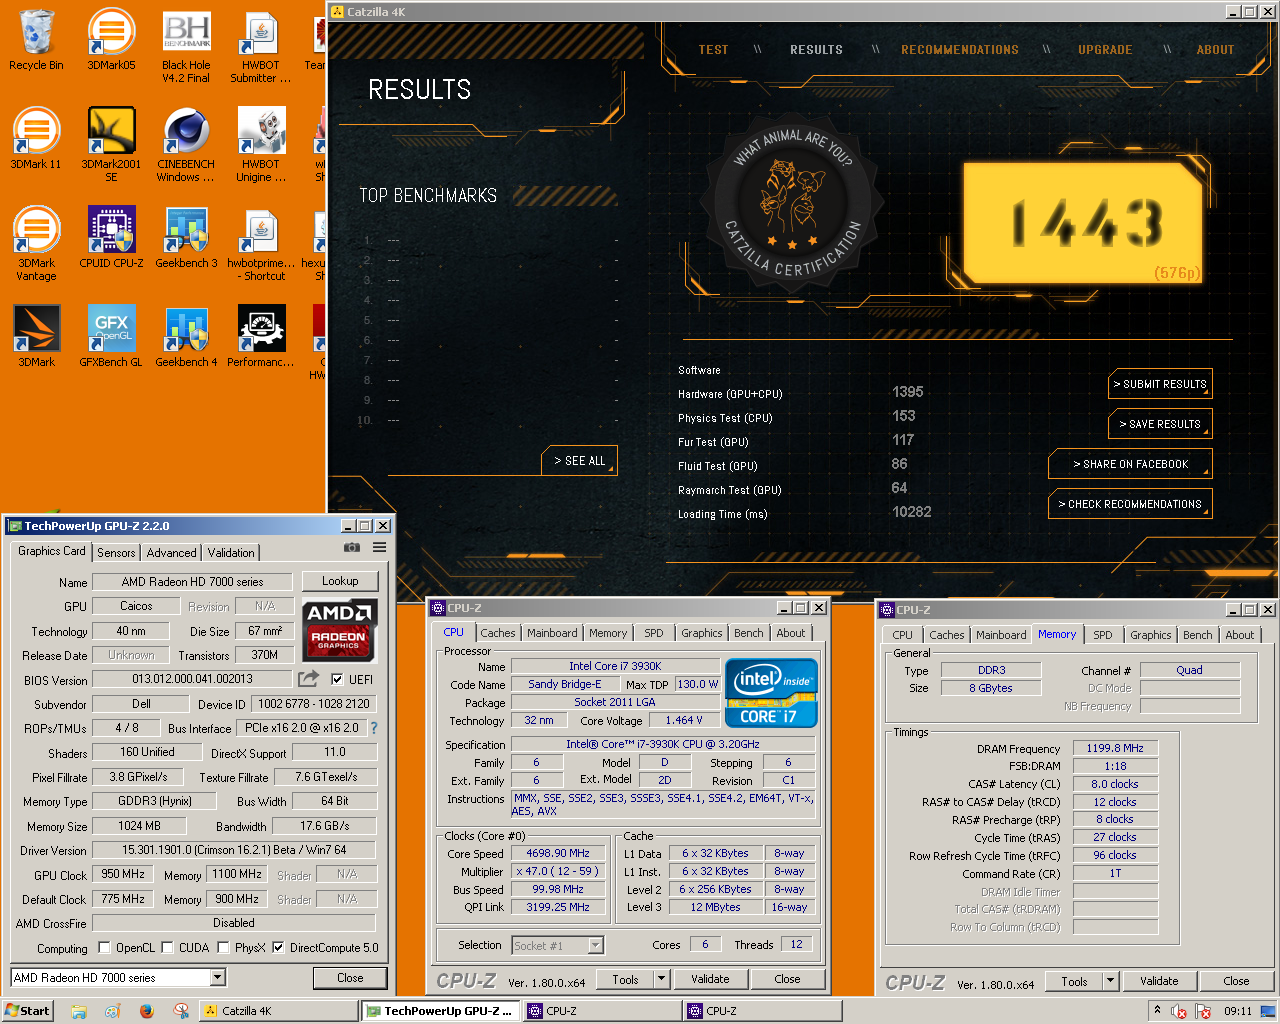Switch to Catzilla 4K taskbar item
This screenshot has width=1280, height=1024.
point(278,1011)
